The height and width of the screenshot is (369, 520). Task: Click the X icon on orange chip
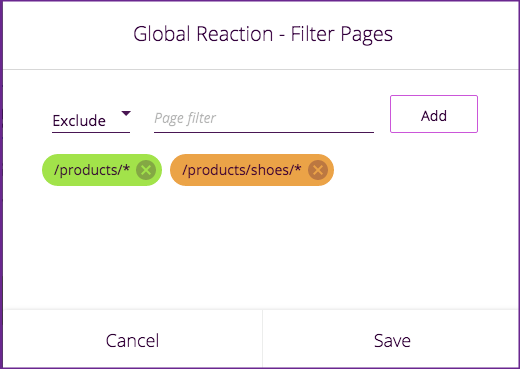point(318,170)
